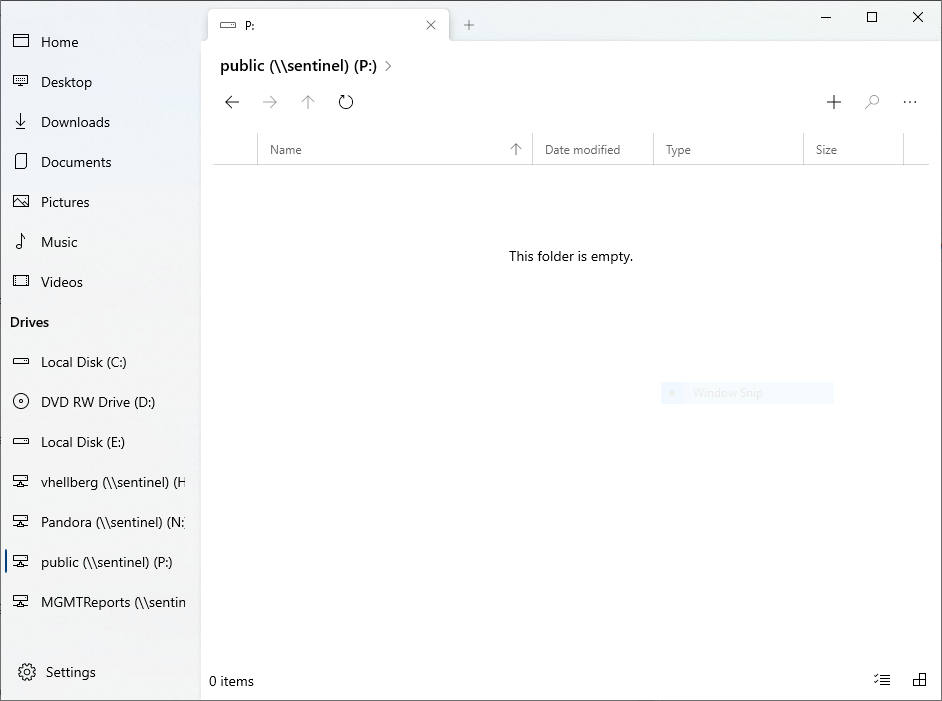Select DVD RW Drive (D:)
Viewport: 942px width, 701px height.
(x=100, y=402)
